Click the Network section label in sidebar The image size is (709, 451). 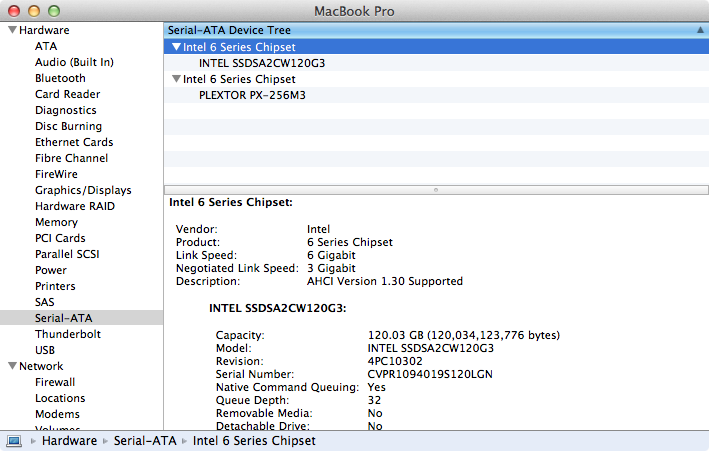41,366
